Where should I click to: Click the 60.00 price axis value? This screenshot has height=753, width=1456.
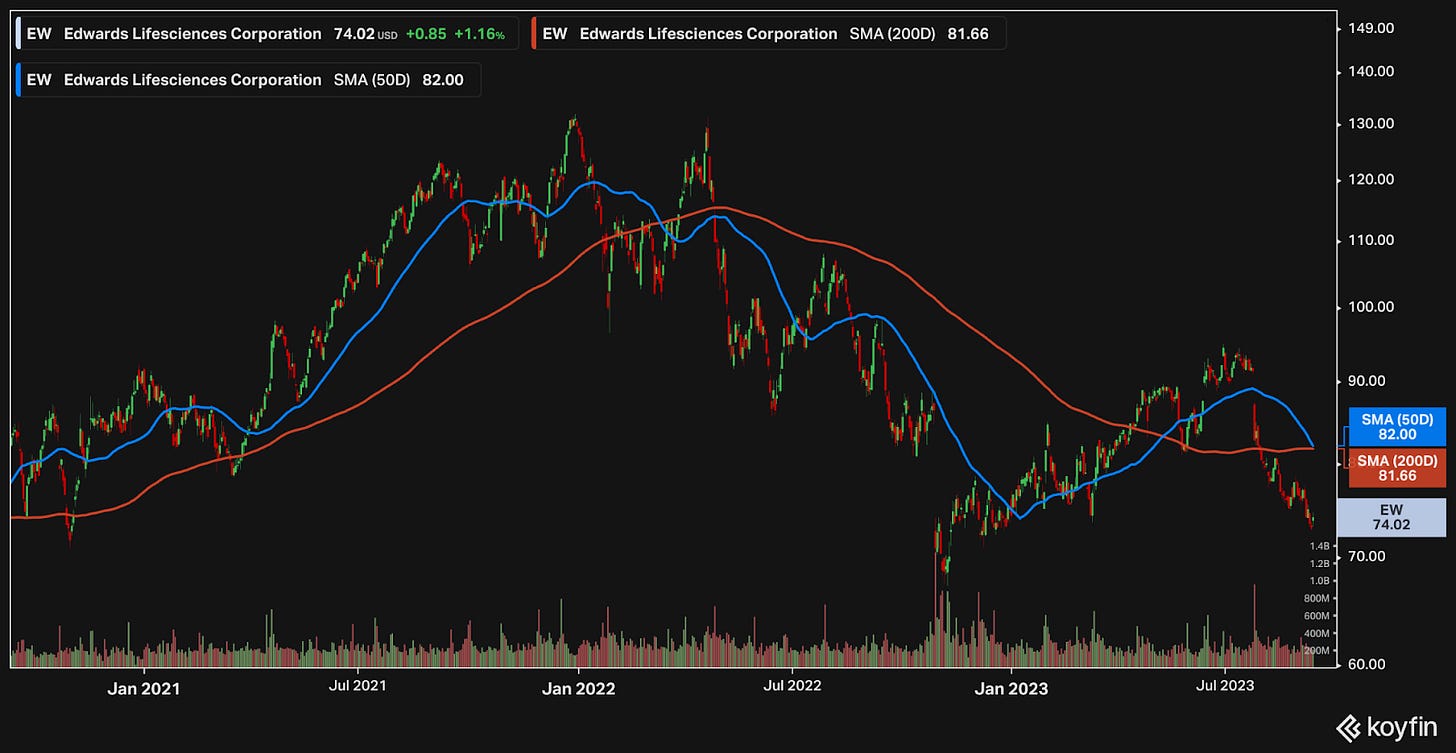1368,664
